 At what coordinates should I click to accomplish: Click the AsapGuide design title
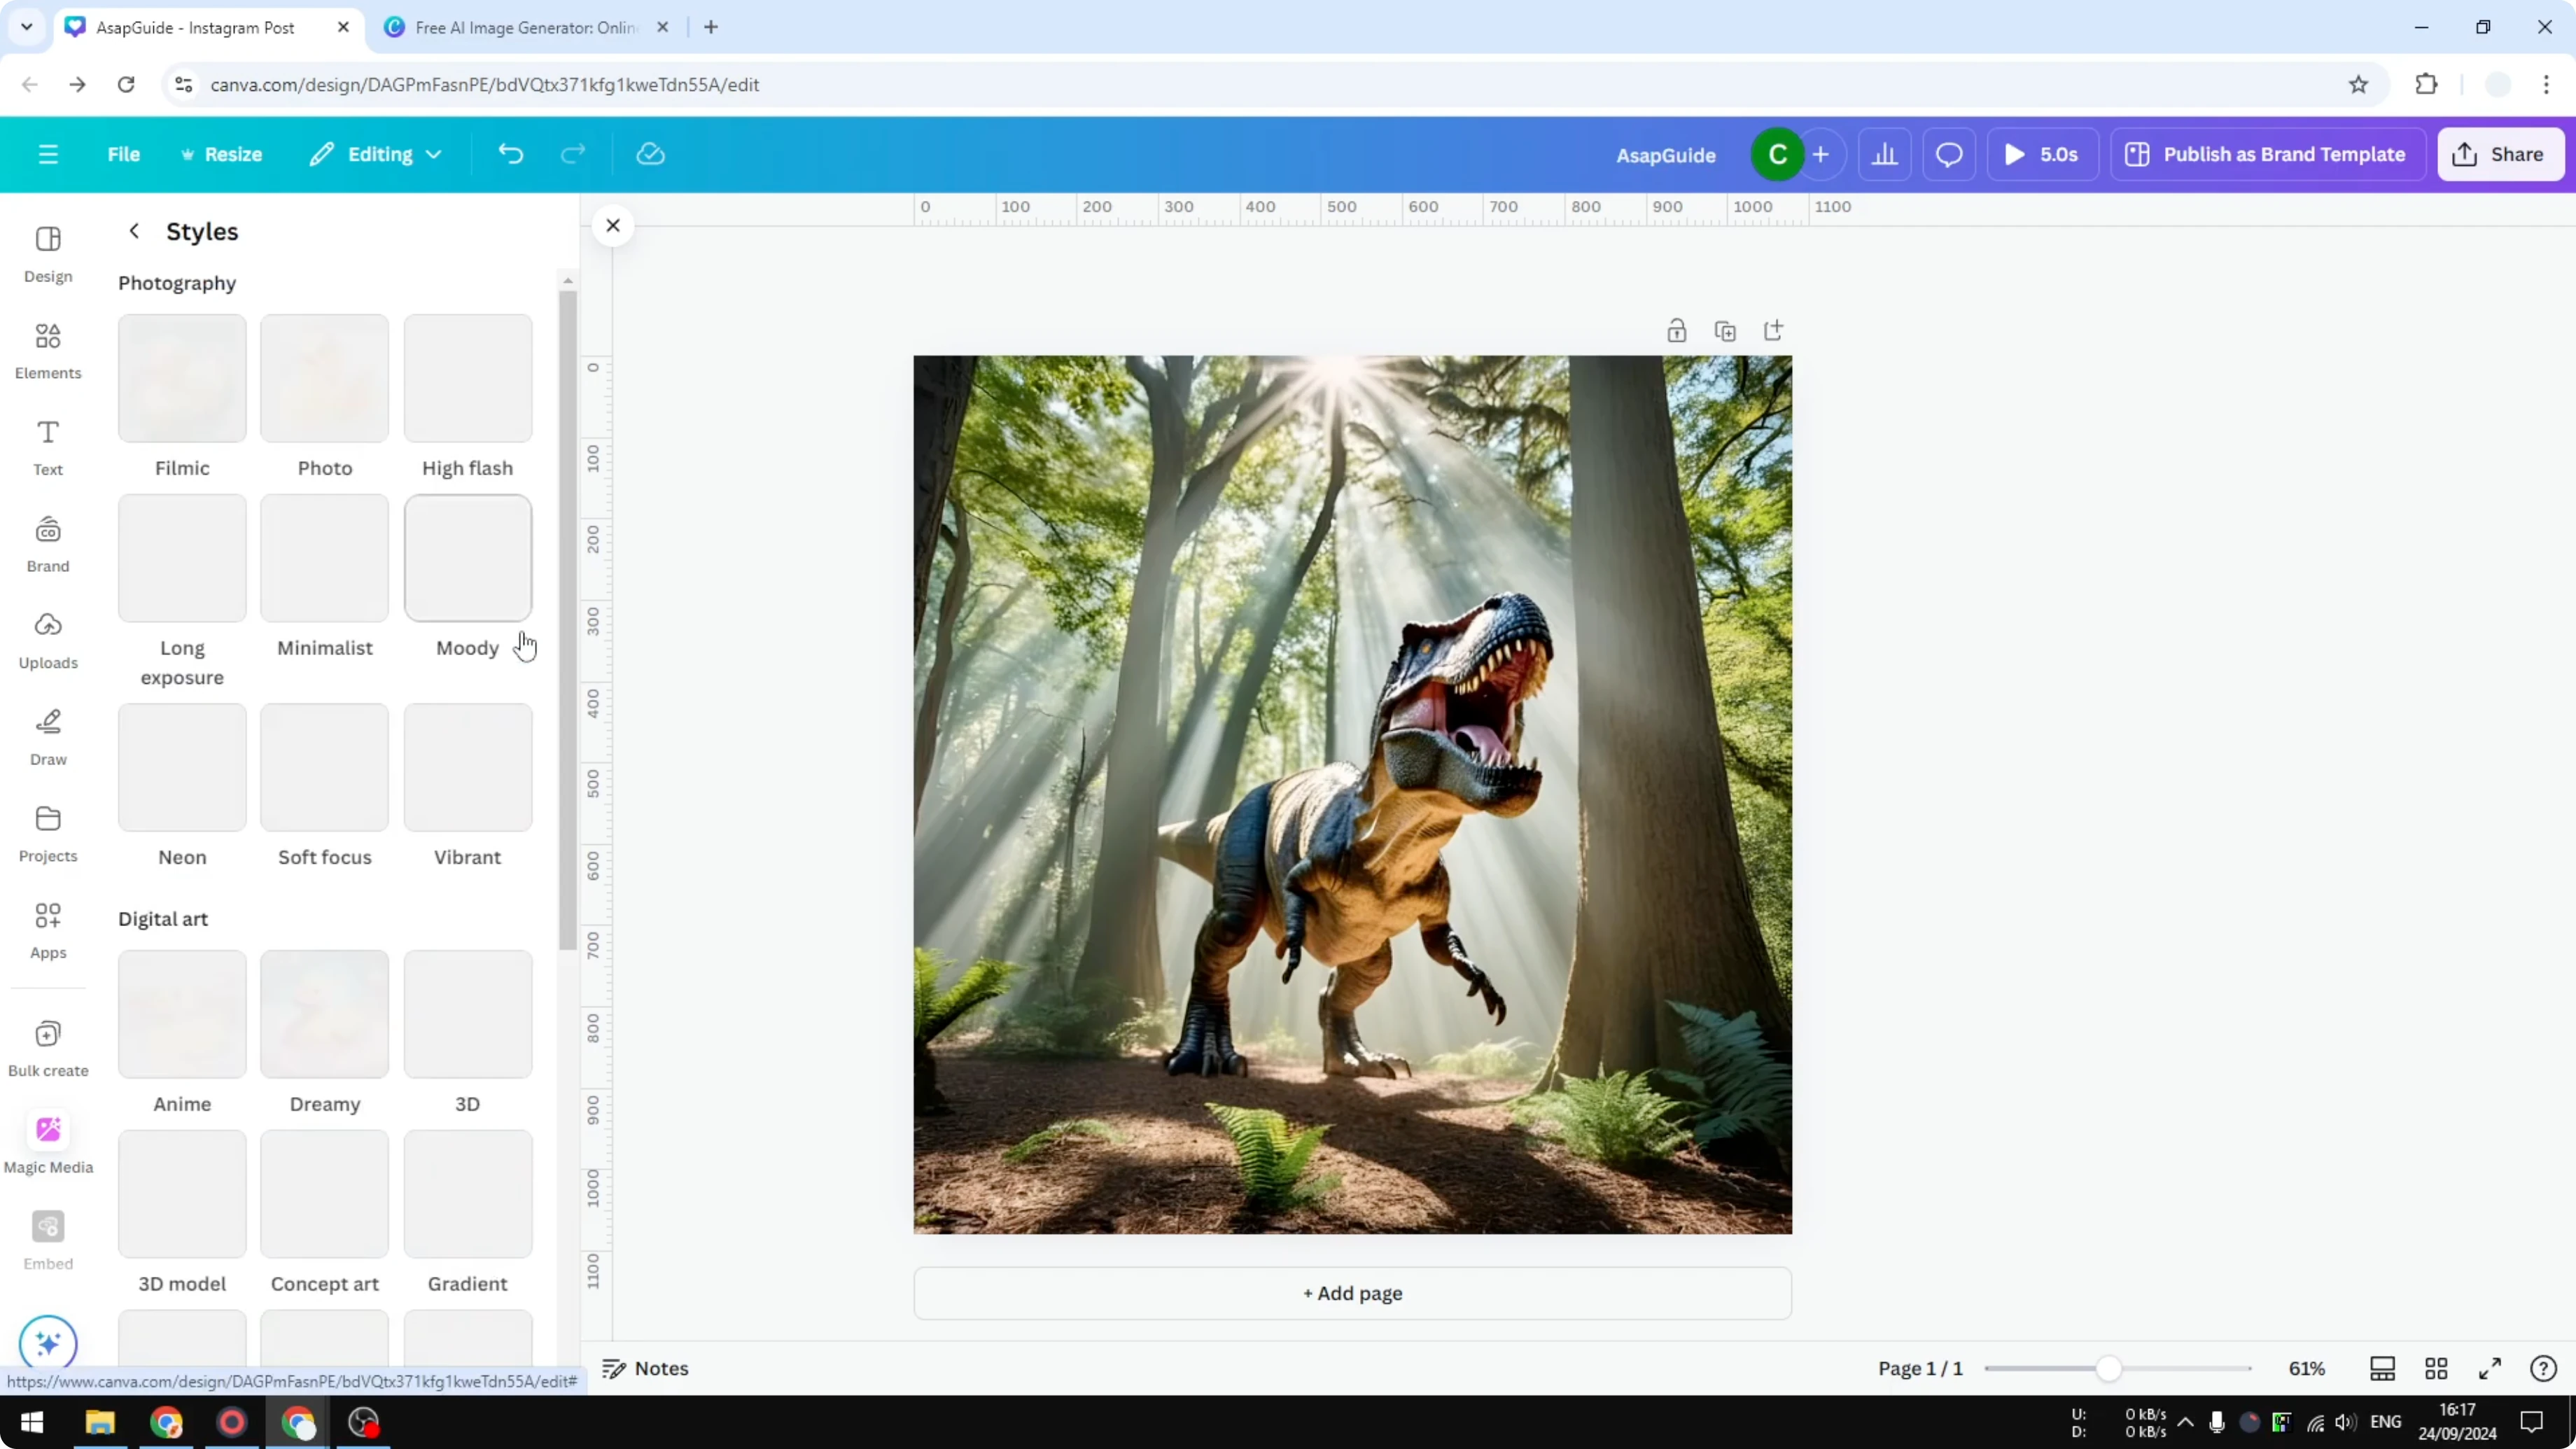1666,155
